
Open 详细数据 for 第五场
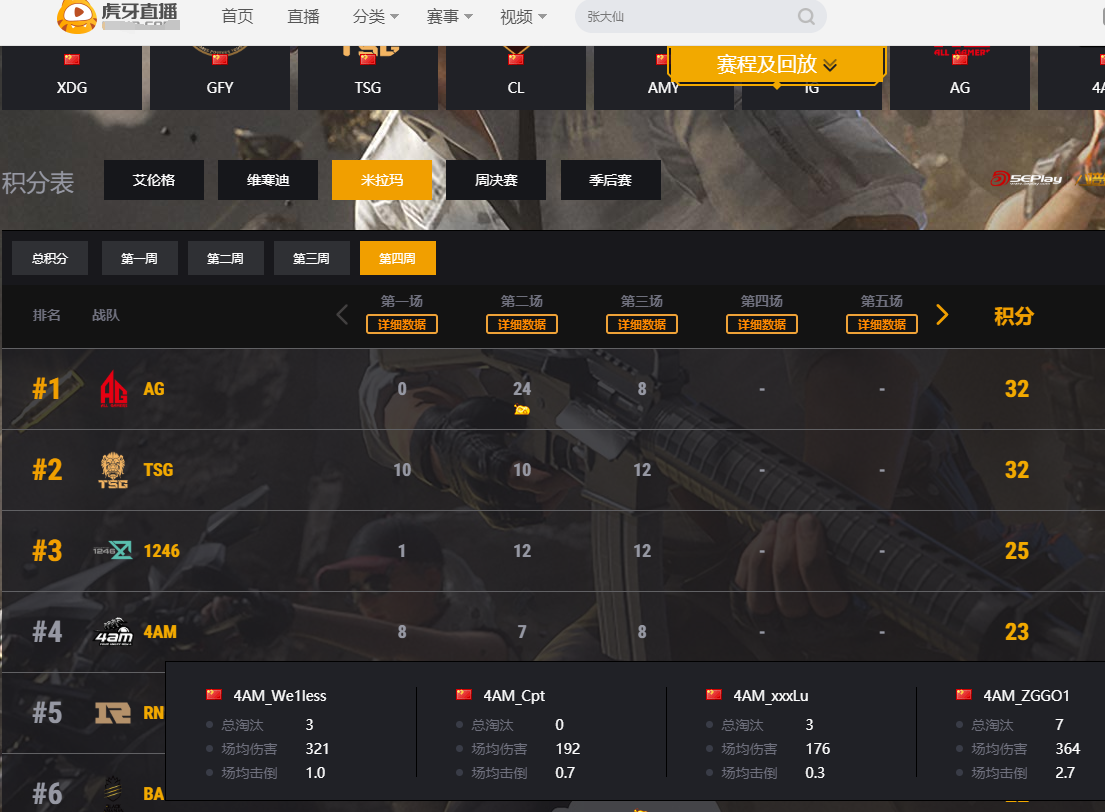(882, 324)
